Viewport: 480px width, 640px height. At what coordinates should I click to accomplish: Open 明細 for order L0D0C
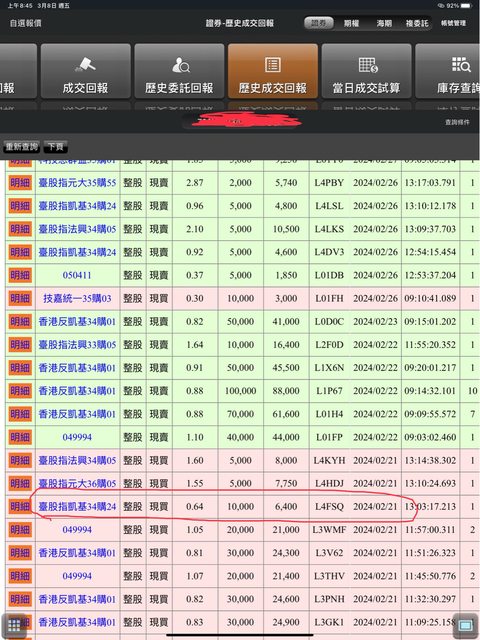tap(20, 322)
